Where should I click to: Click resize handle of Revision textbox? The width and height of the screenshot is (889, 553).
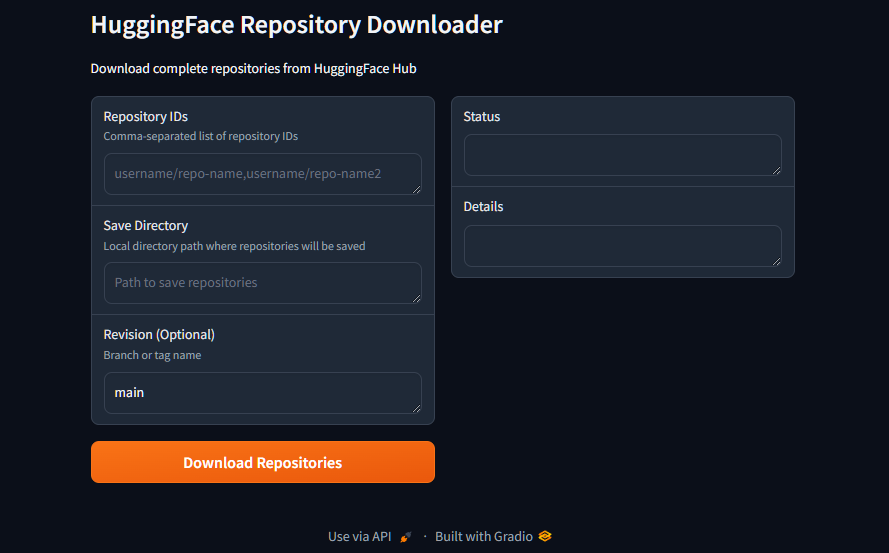(x=417, y=408)
